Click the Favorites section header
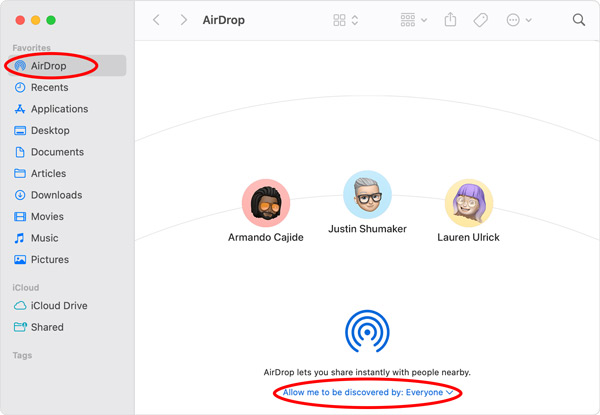Viewport: 600px width, 415px height. tap(31, 48)
